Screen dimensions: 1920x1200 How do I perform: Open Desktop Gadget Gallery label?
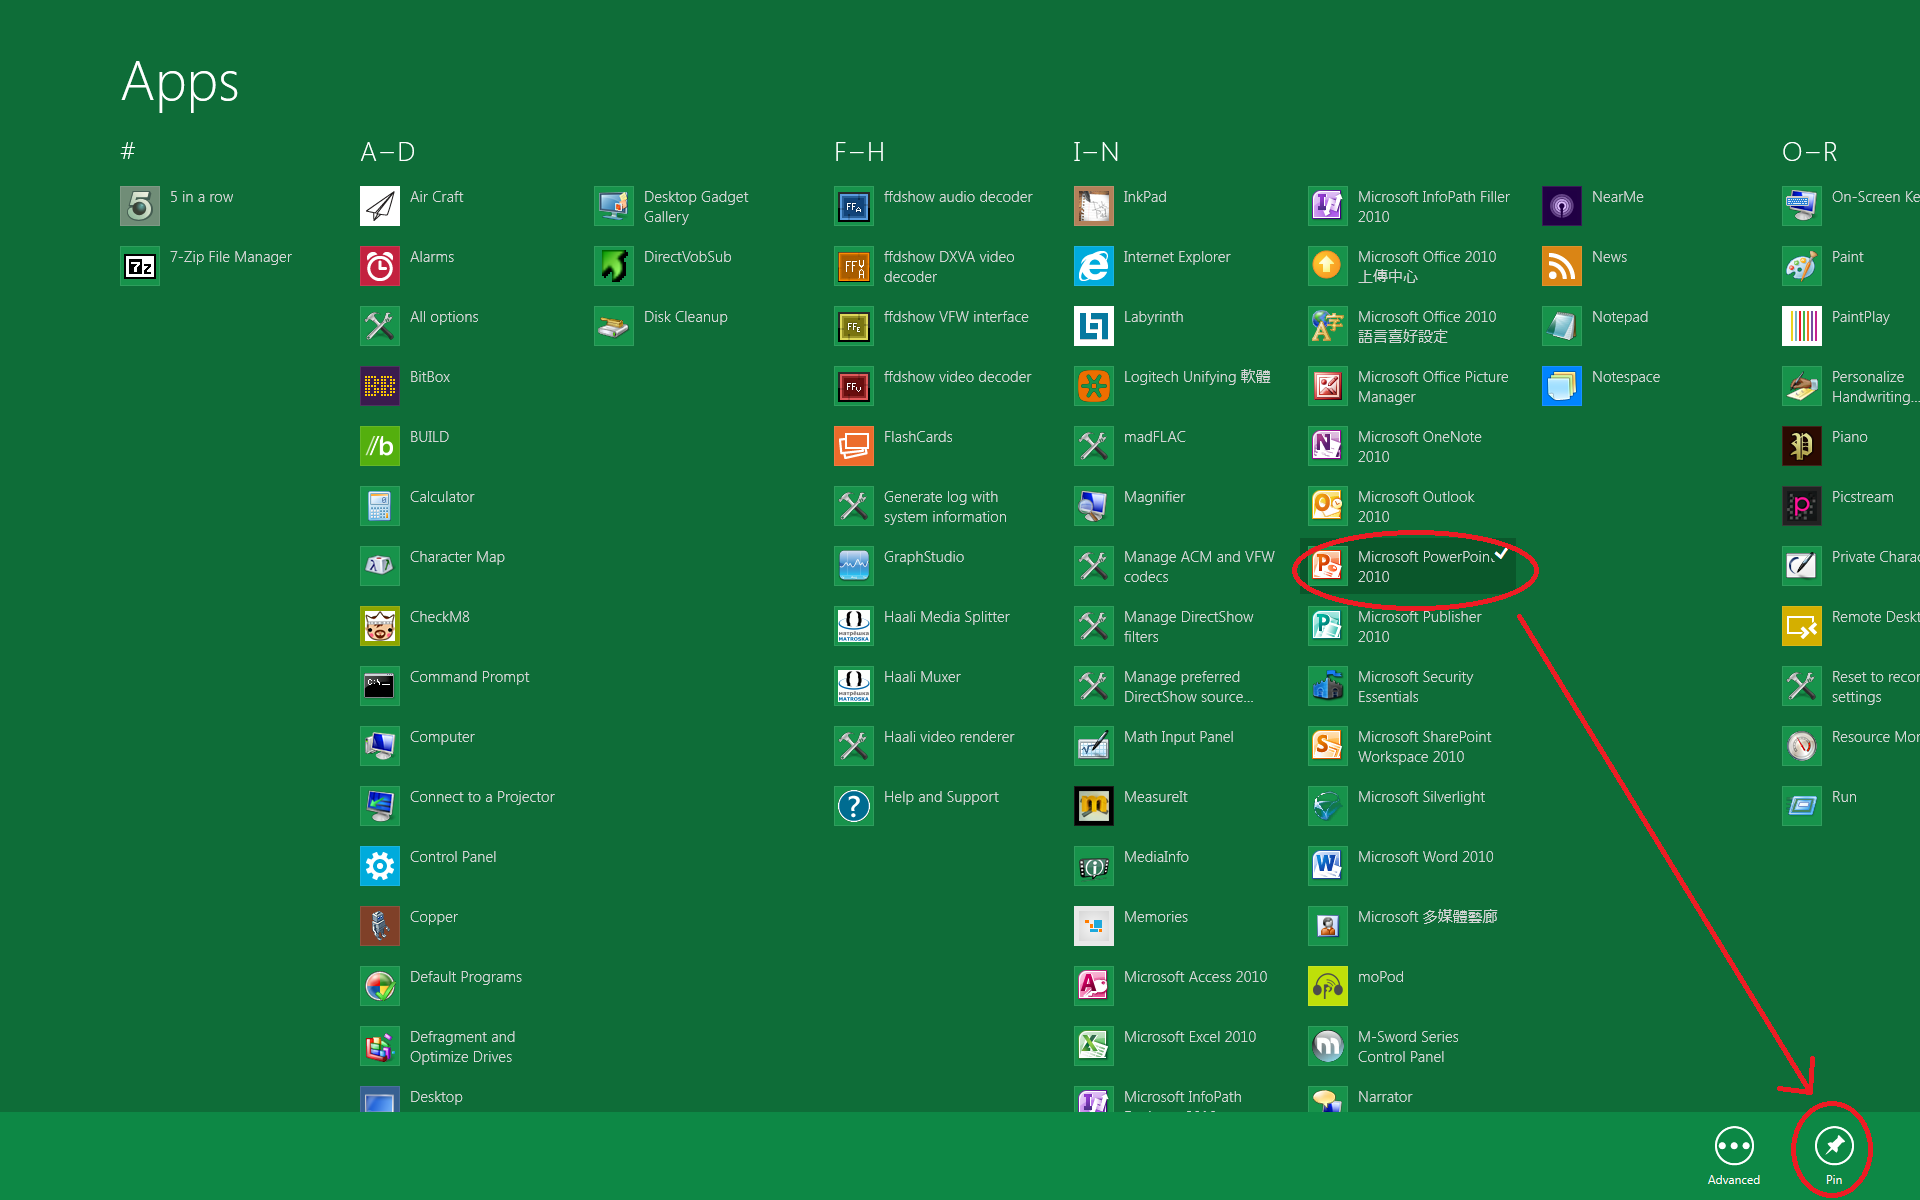pos(696,207)
